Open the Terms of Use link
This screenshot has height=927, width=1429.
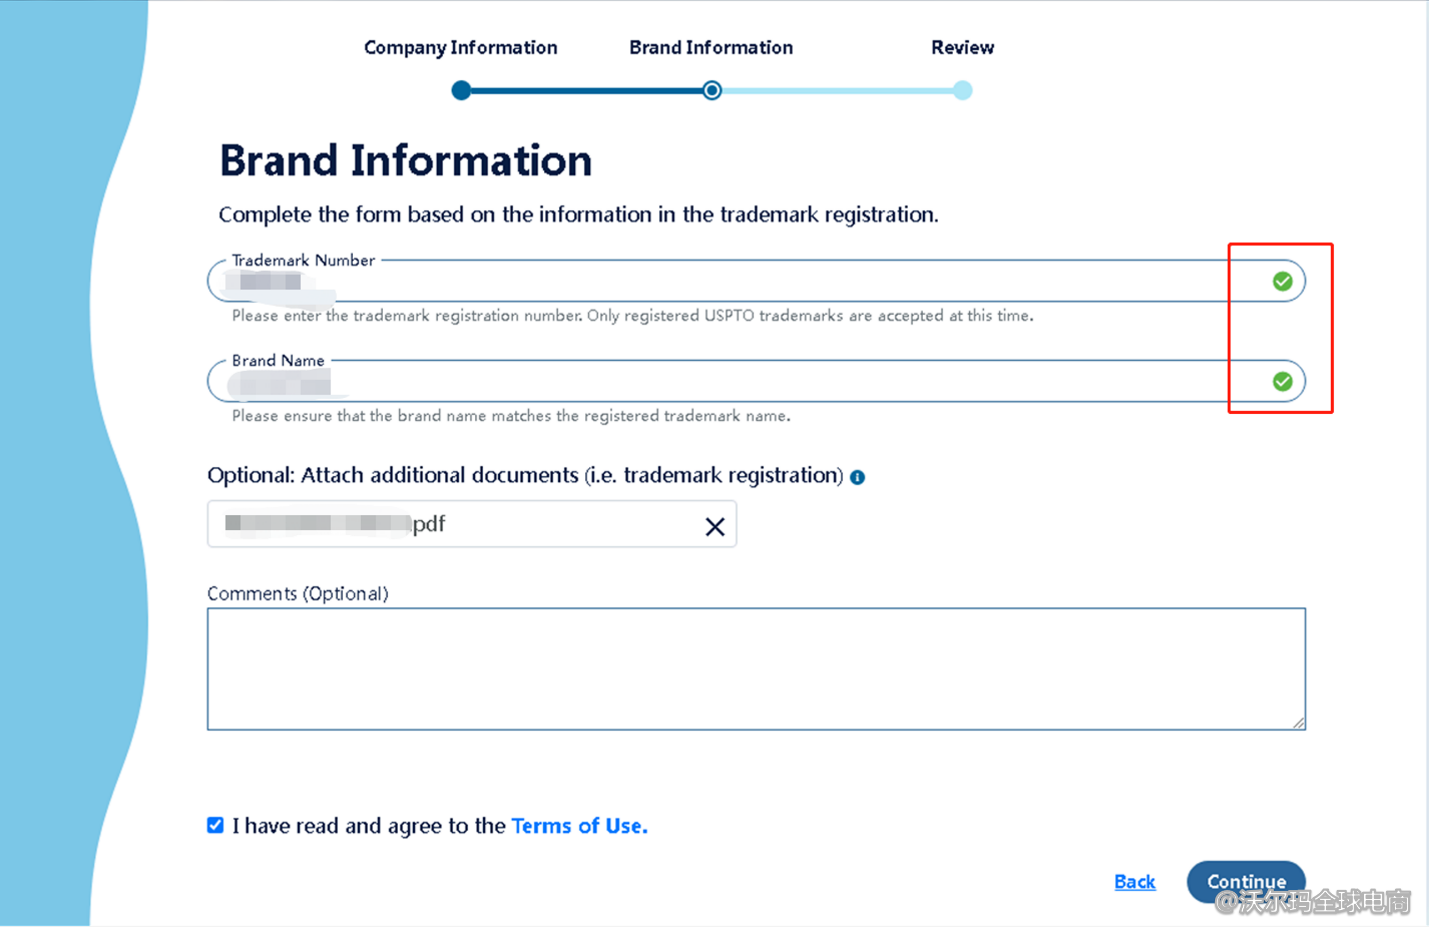(579, 826)
